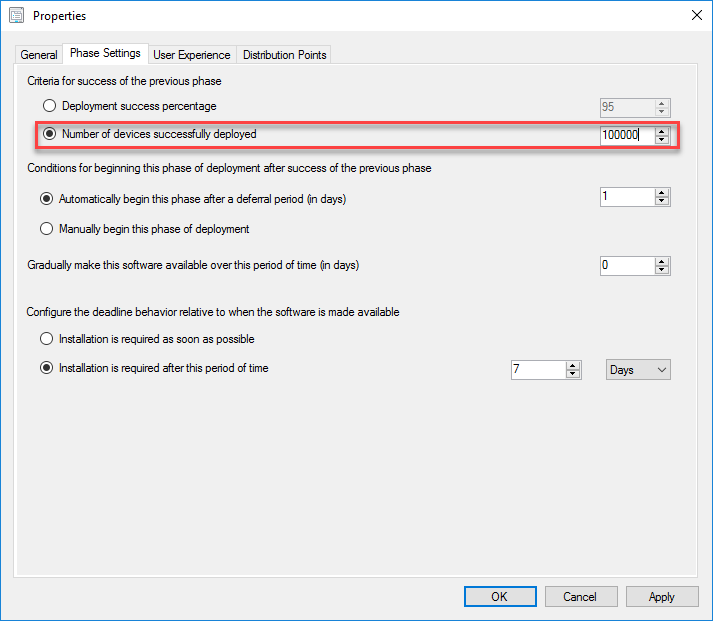Increase the gradual availability days value
Image resolution: width=713 pixels, height=621 pixels.
point(662,261)
